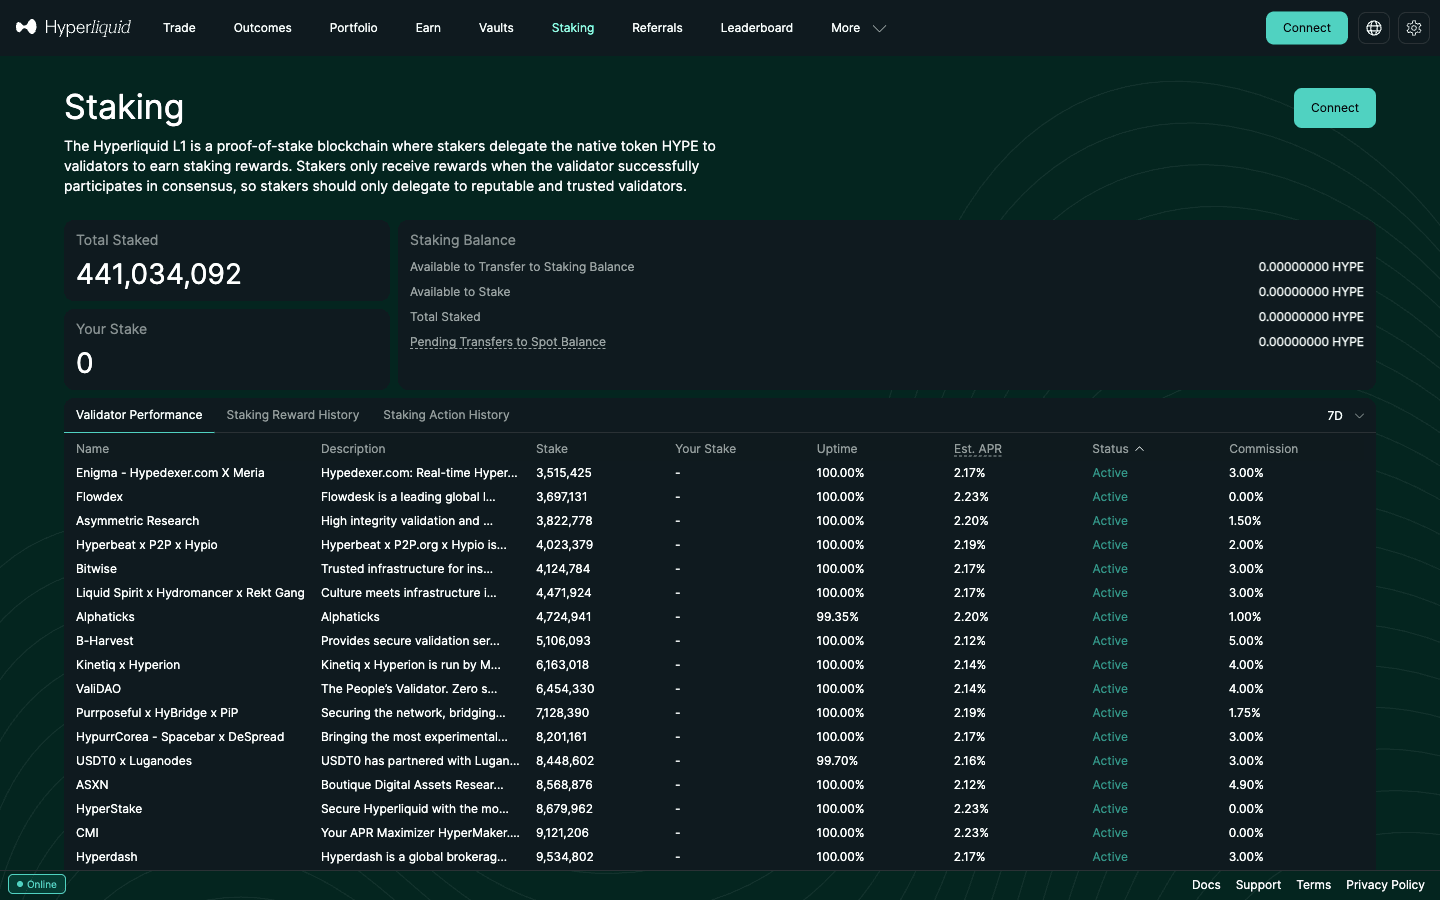
Task: Sort validators by Name column
Action: (92, 449)
